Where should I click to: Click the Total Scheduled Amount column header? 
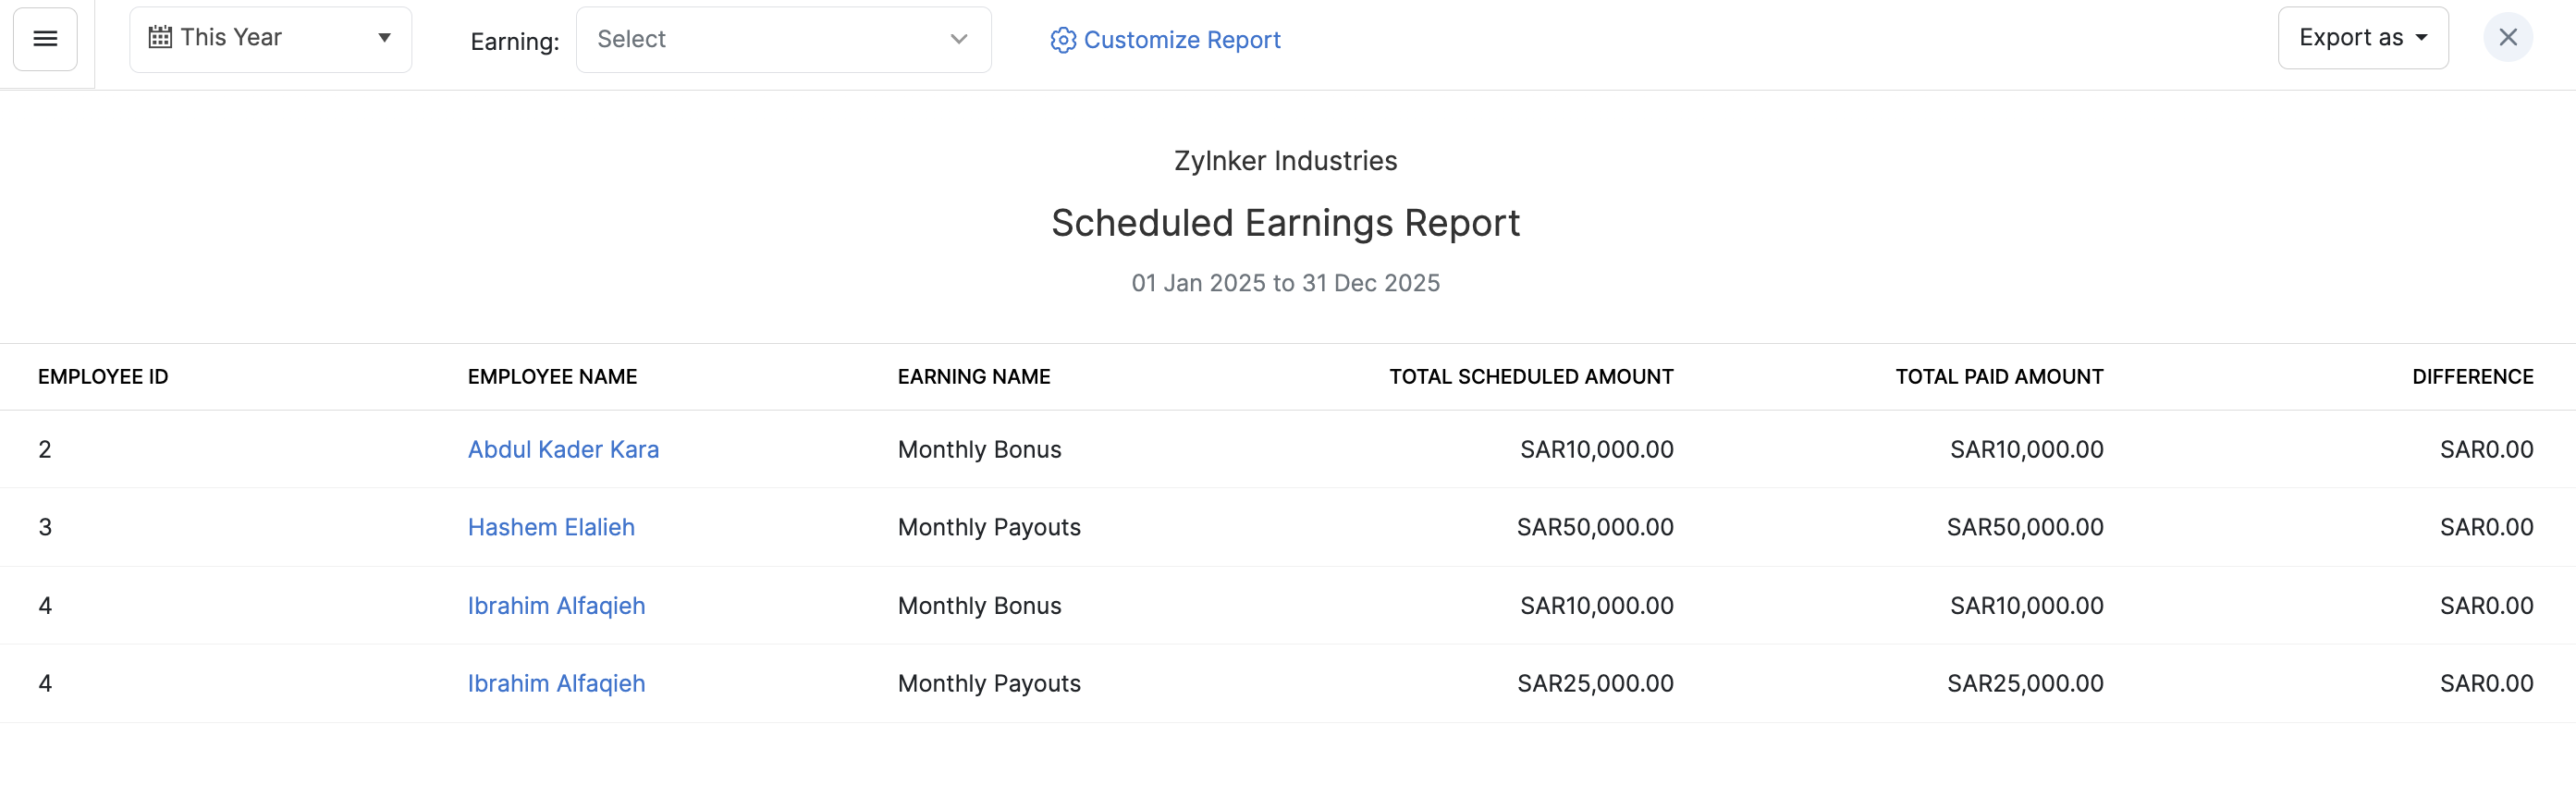coord(1530,377)
